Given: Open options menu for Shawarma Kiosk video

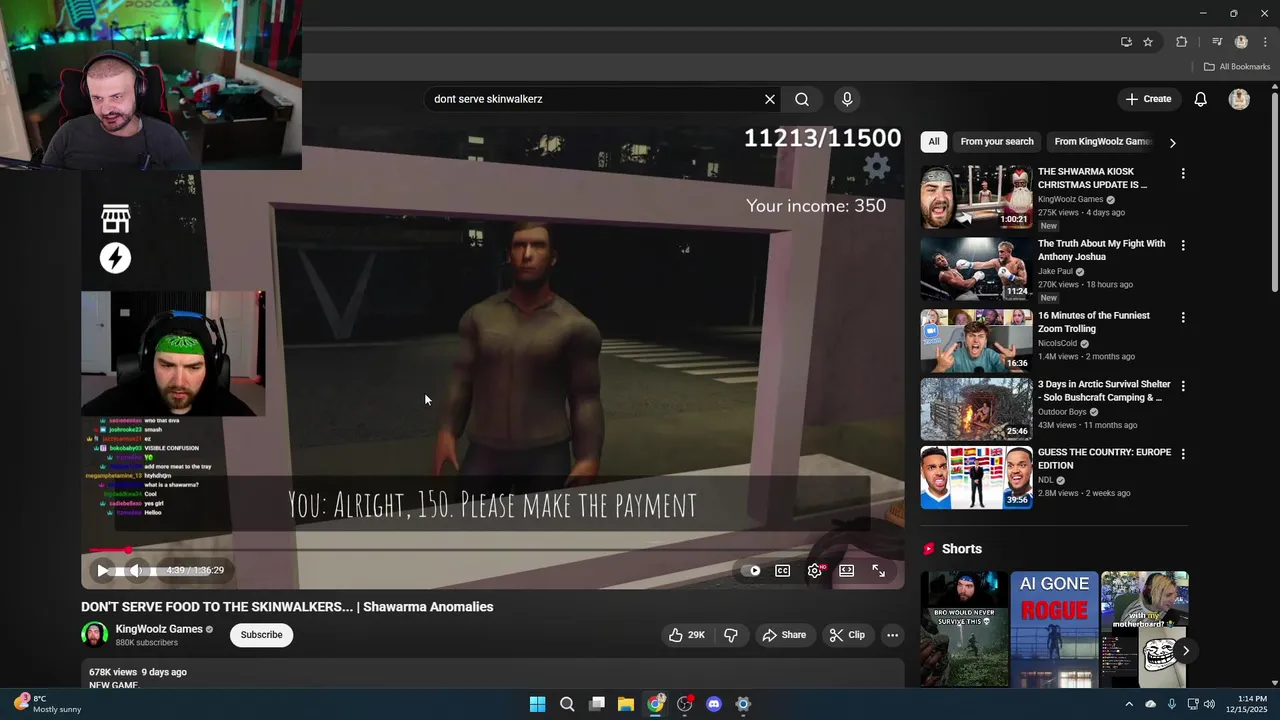Looking at the screenshot, I should [1183, 174].
